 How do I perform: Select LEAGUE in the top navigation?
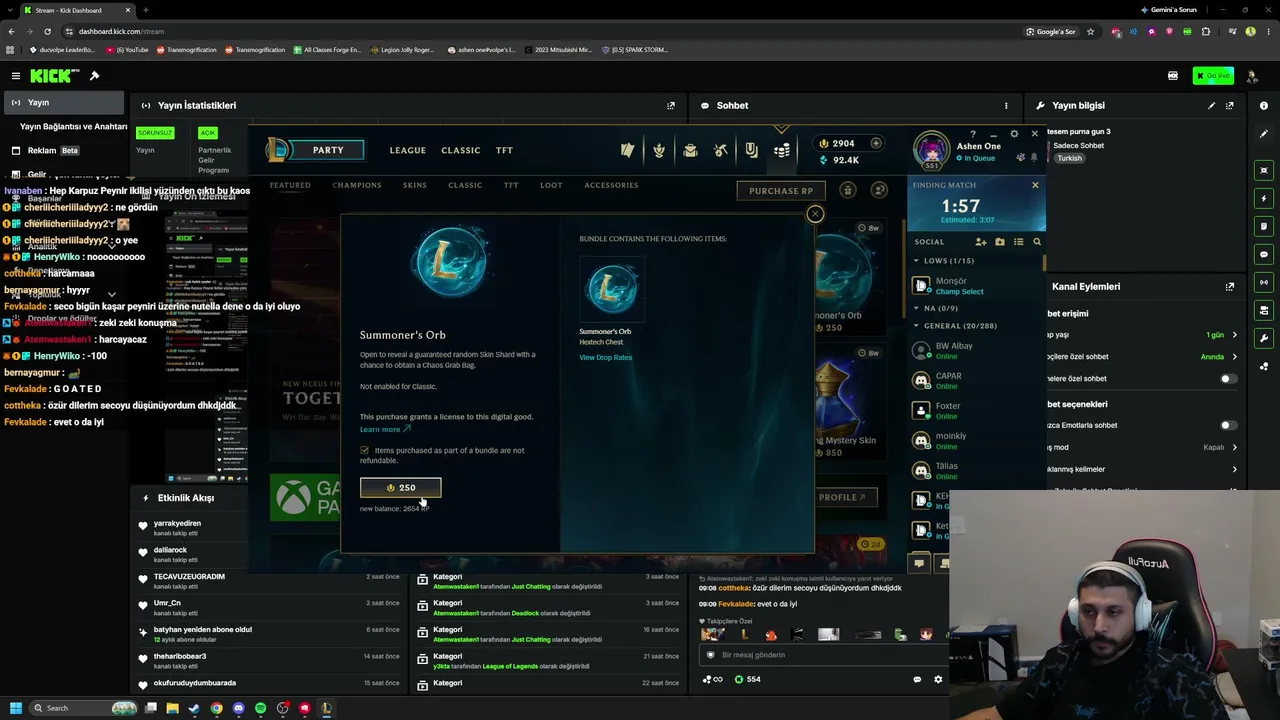click(x=408, y=150)
